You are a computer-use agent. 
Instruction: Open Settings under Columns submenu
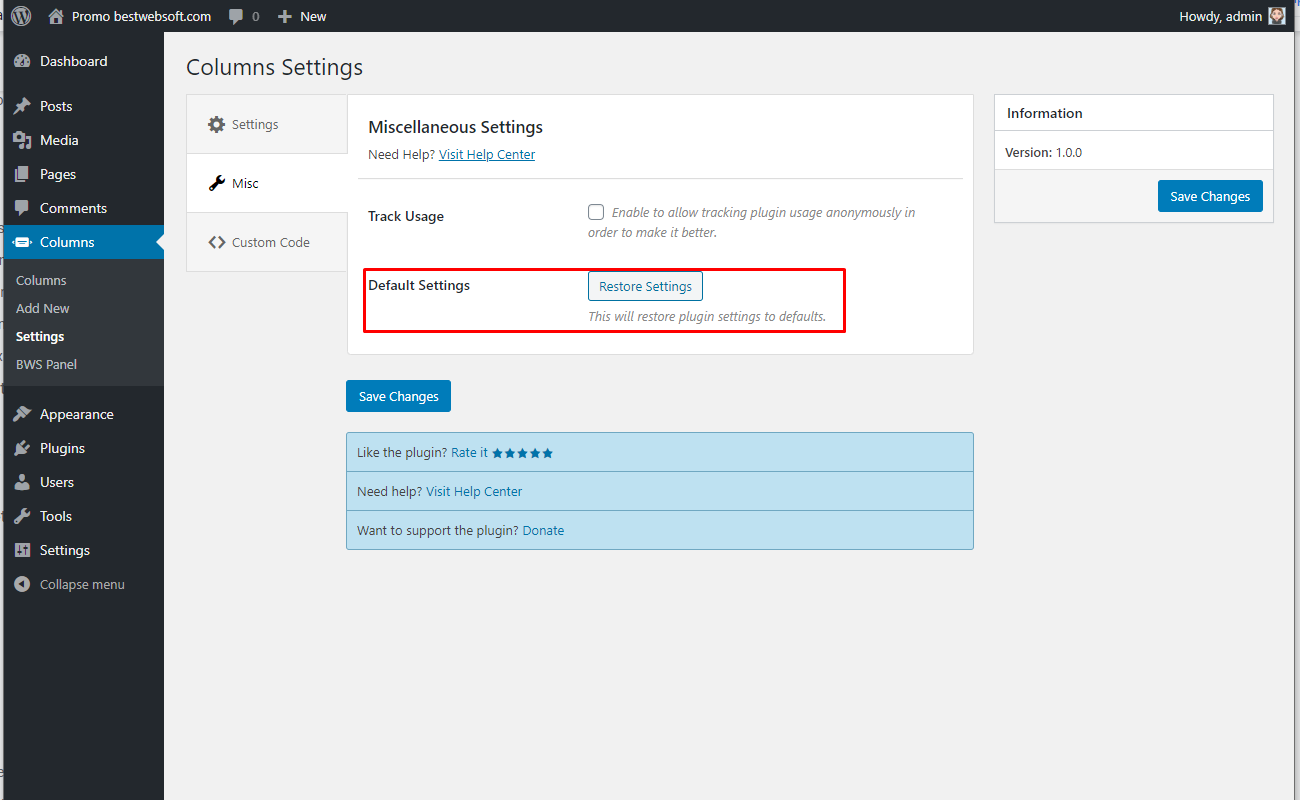40,336
